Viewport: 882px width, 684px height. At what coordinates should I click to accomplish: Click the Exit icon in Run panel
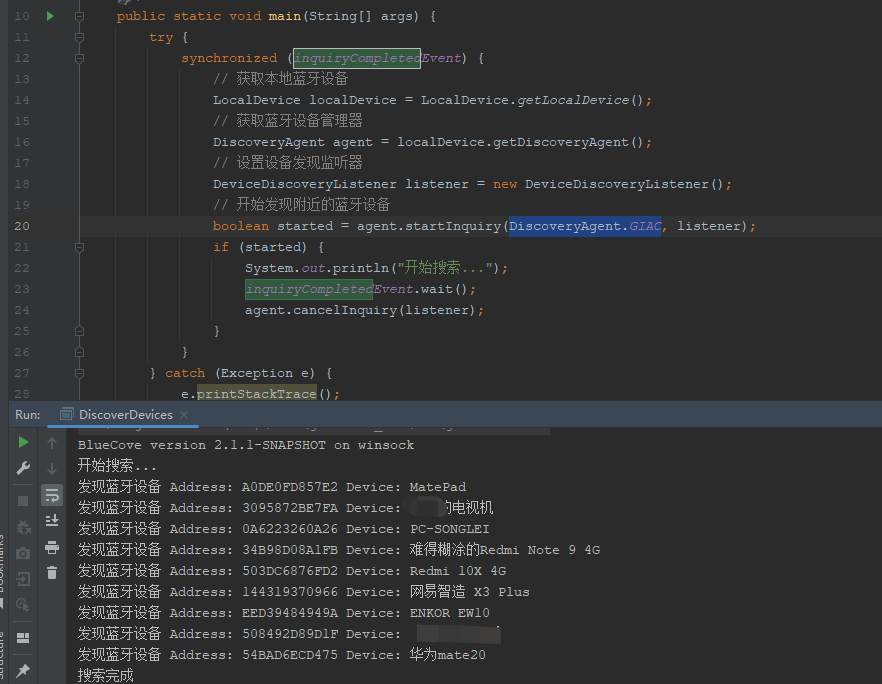(x=23, y=579)
